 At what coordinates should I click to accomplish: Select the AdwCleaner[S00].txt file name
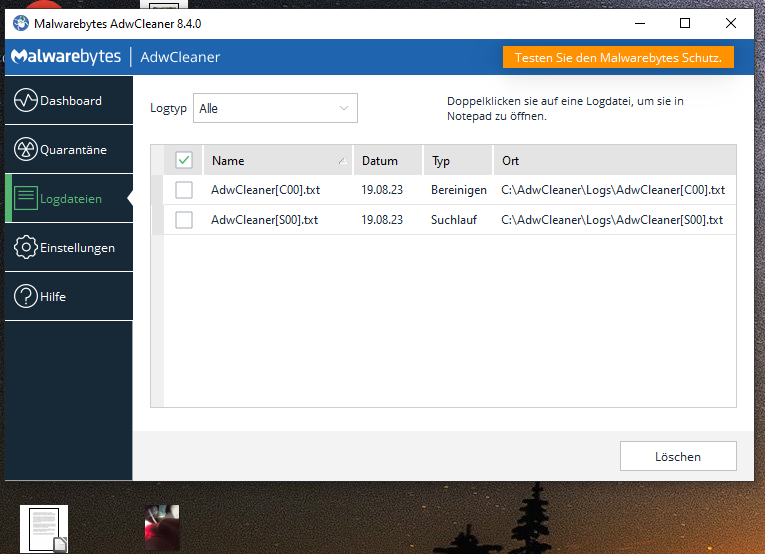264,220
